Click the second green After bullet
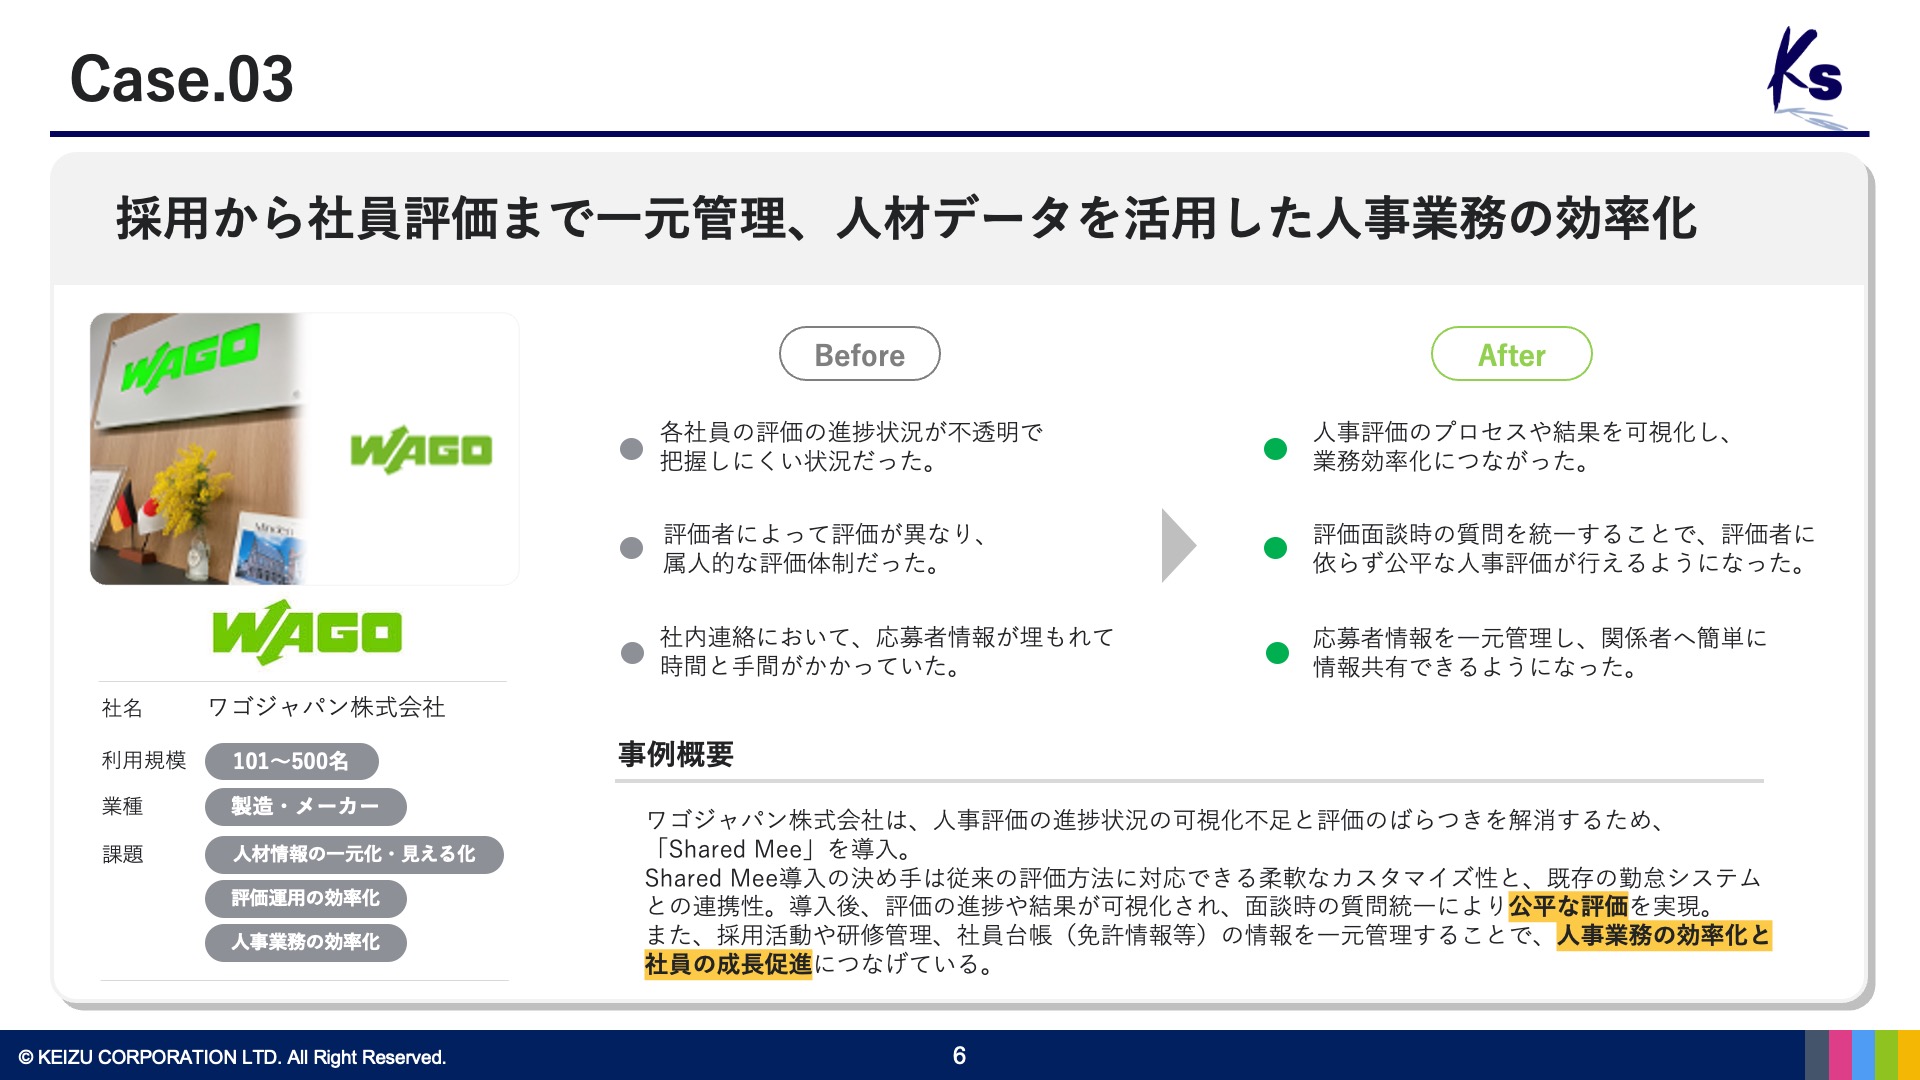 [x=1275, y=548]
